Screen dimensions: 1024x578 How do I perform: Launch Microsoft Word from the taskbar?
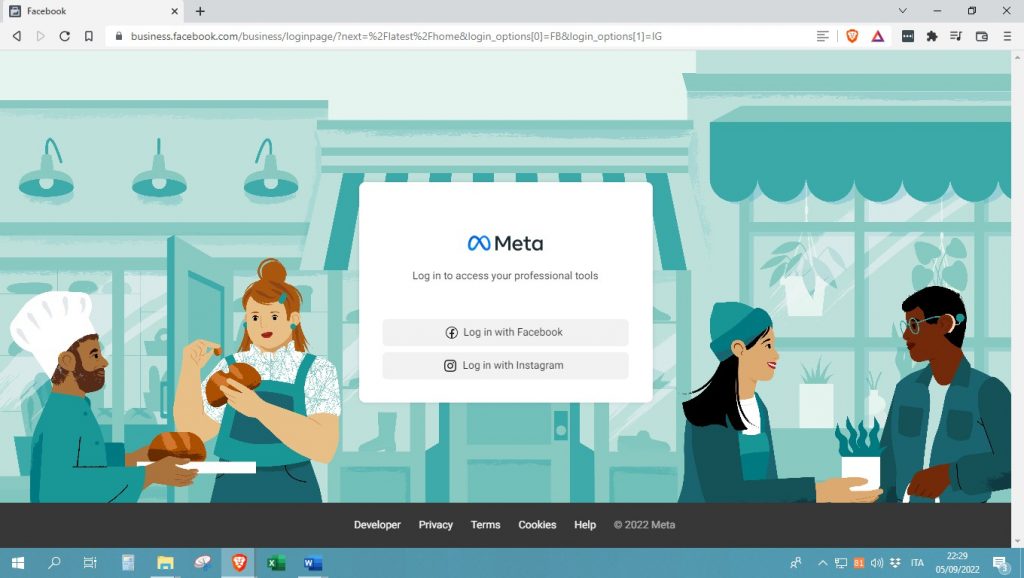tap(313, 563)
